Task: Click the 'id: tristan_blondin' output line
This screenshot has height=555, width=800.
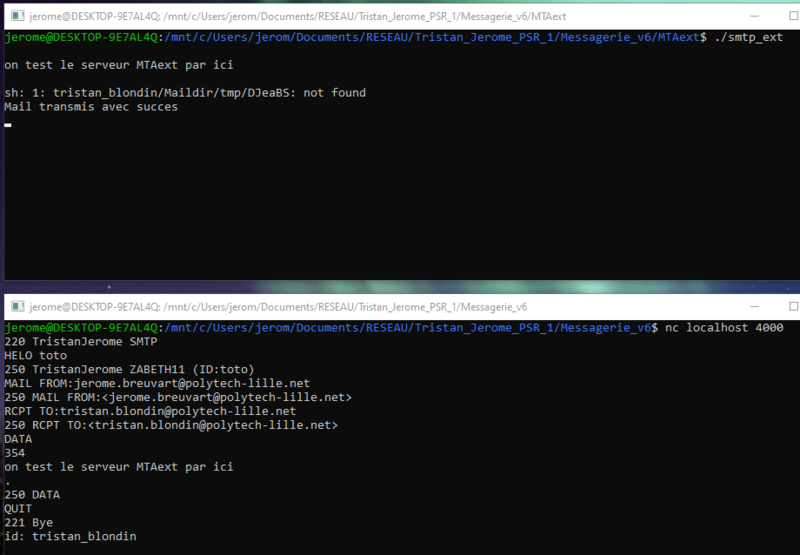Action: pyautogui.click(x=70, y=537)
